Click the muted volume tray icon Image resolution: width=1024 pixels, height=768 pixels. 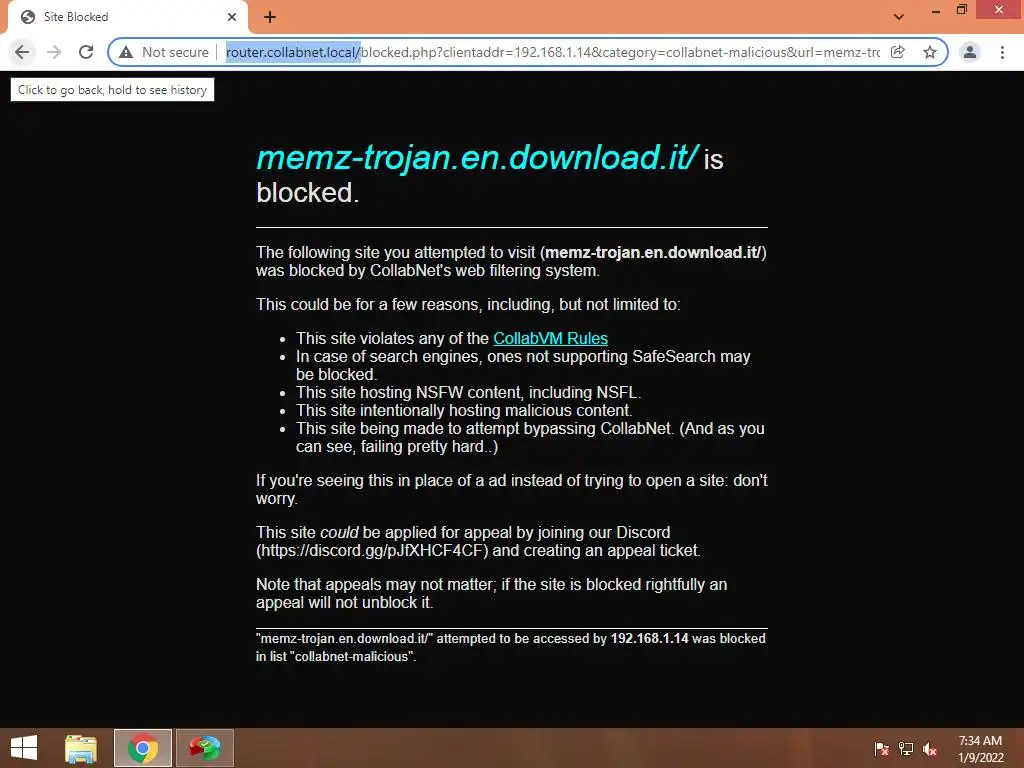tap(930, 748)
